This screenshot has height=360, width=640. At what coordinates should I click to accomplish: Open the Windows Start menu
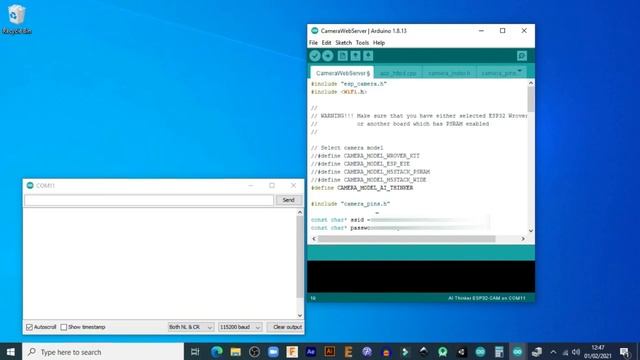[x=11, y=352]
